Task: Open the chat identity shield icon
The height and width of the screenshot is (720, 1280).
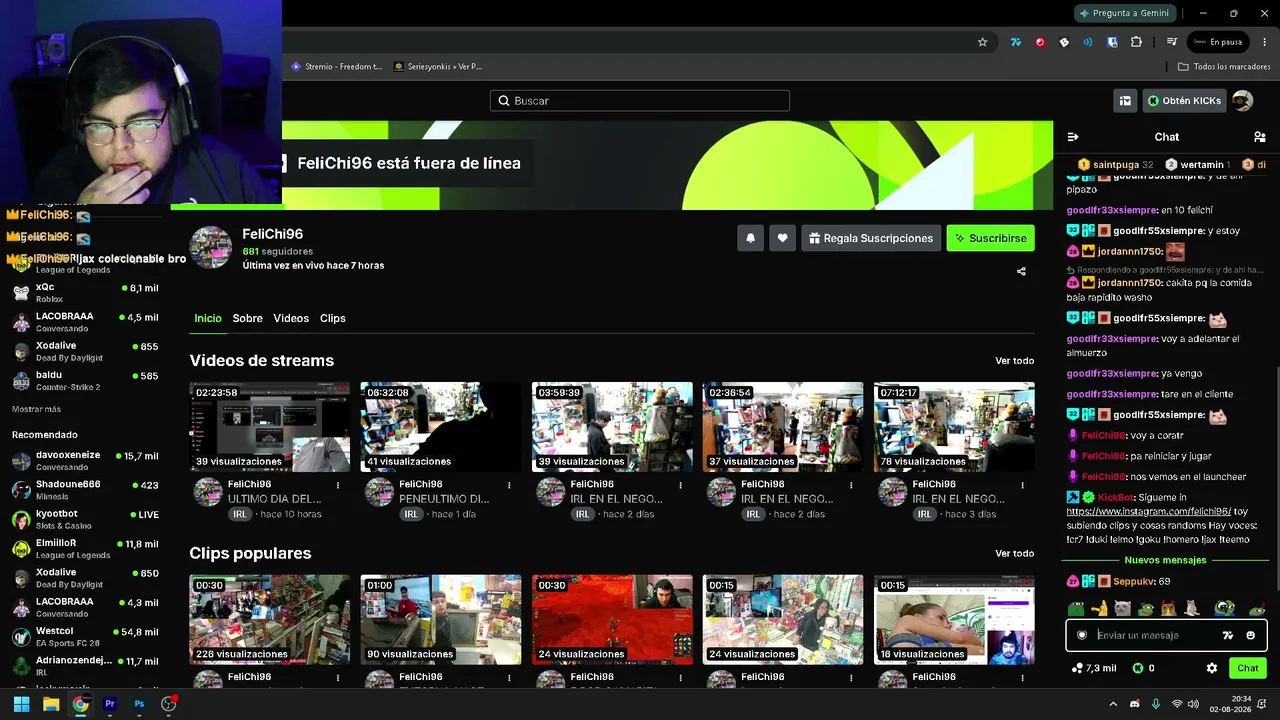Action: point(1082,635)
